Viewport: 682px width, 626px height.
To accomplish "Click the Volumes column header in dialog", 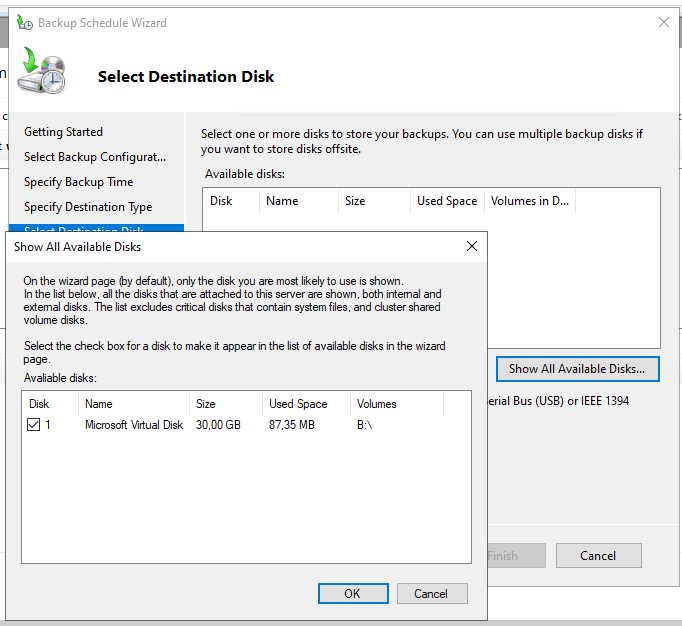I will pos(376,404).
